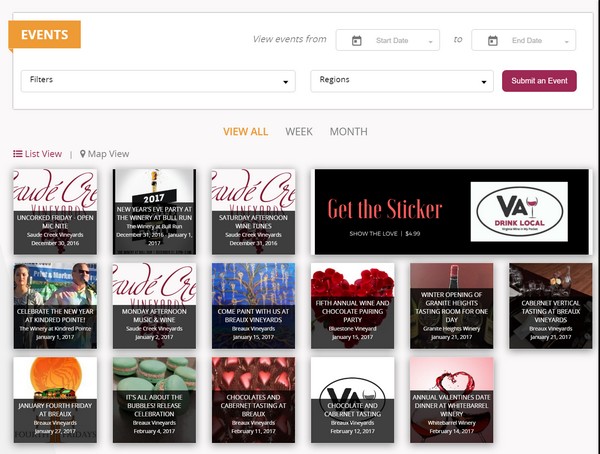
Task: Switch to the MONTH tab
Action: coord(349,132)
